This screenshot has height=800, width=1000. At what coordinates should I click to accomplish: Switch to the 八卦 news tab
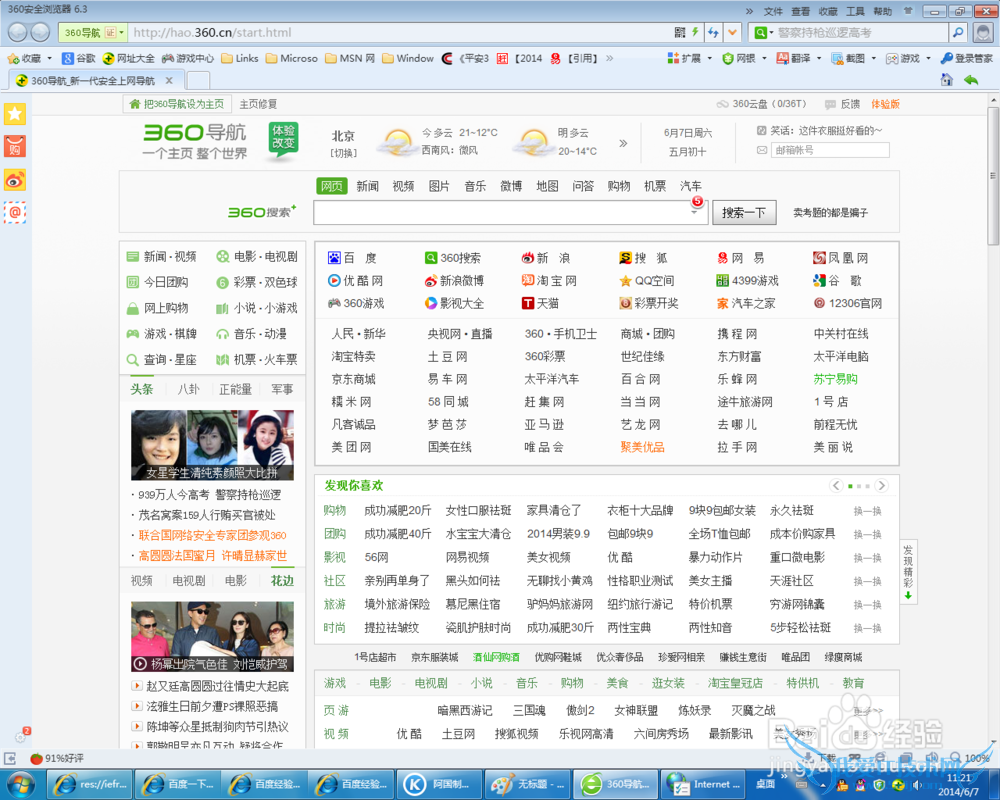click(x=188, y=389)
